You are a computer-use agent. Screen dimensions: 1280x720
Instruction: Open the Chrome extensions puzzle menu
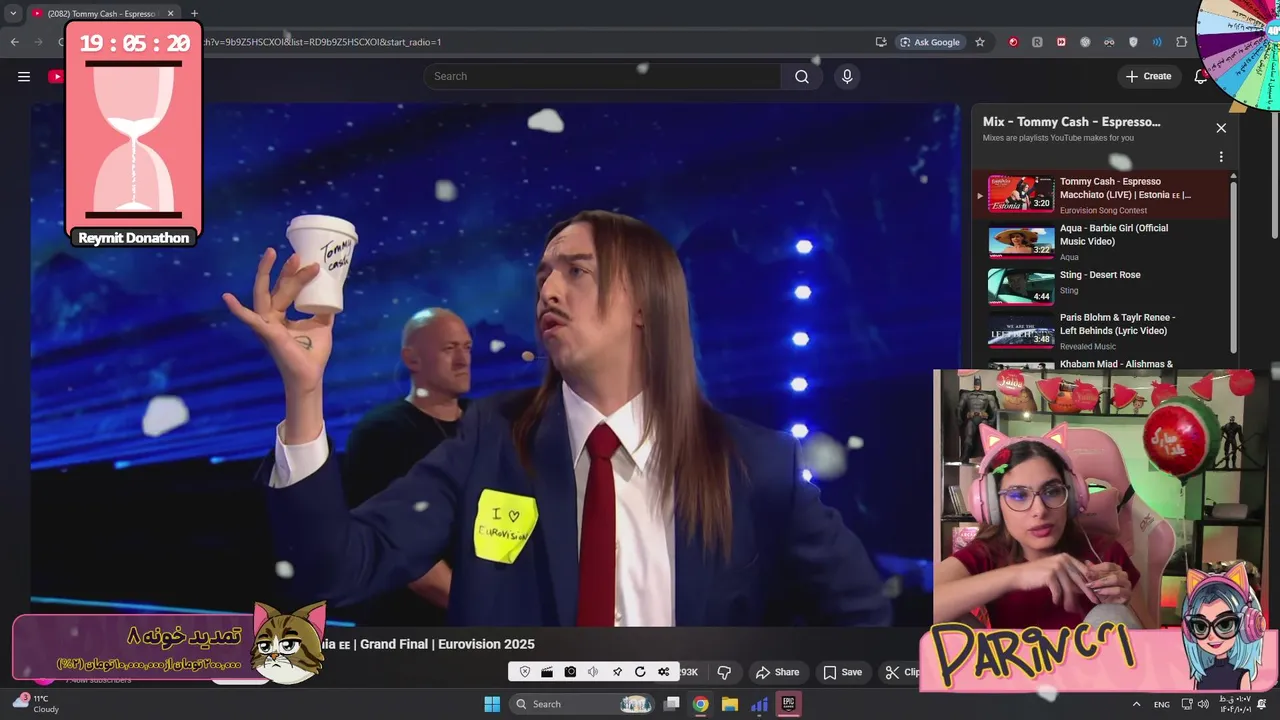(x=1182, y=42)
